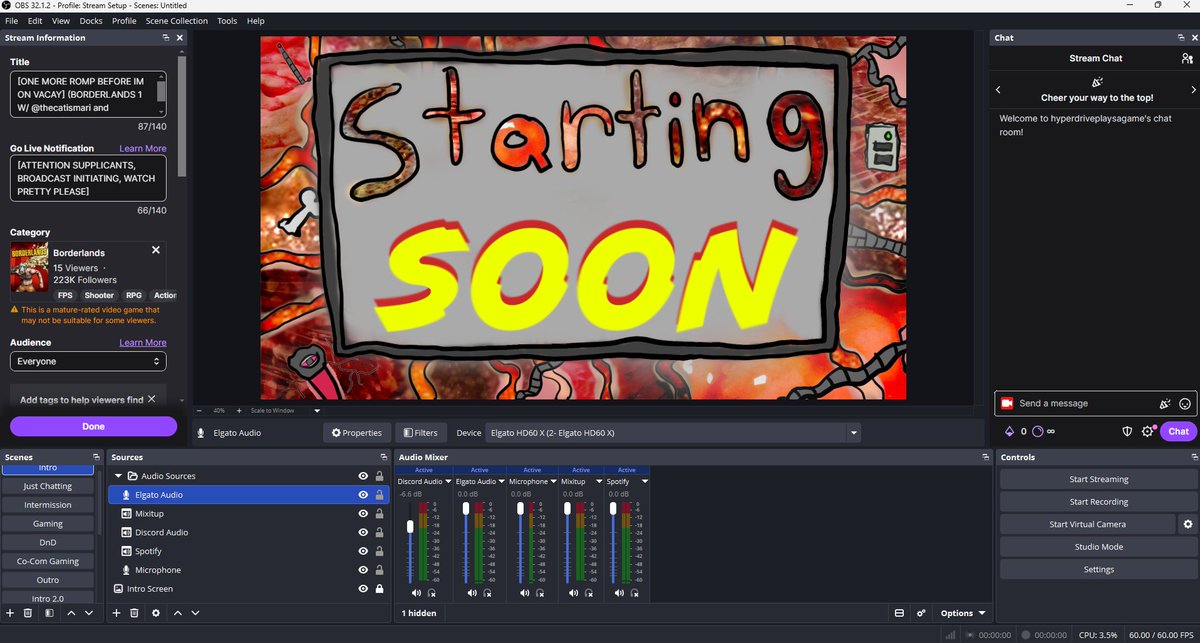Add a new scene with plus icon
This screenshot has height=643, width=1200.
pyautogui.click(x=10, y=612)
